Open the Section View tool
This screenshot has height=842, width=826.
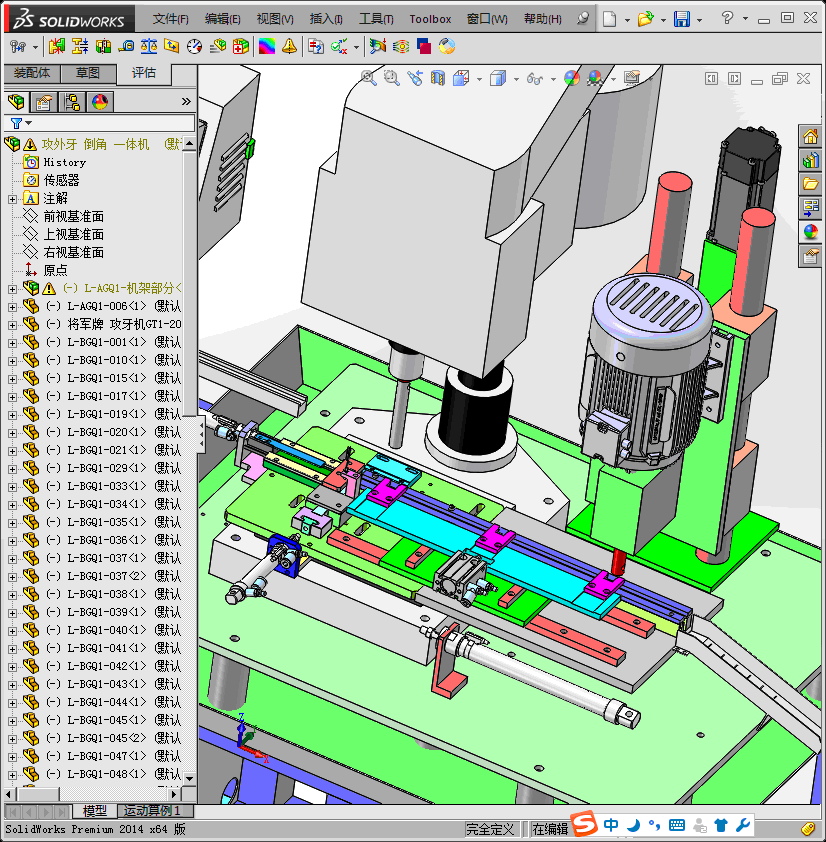point(438,78)
